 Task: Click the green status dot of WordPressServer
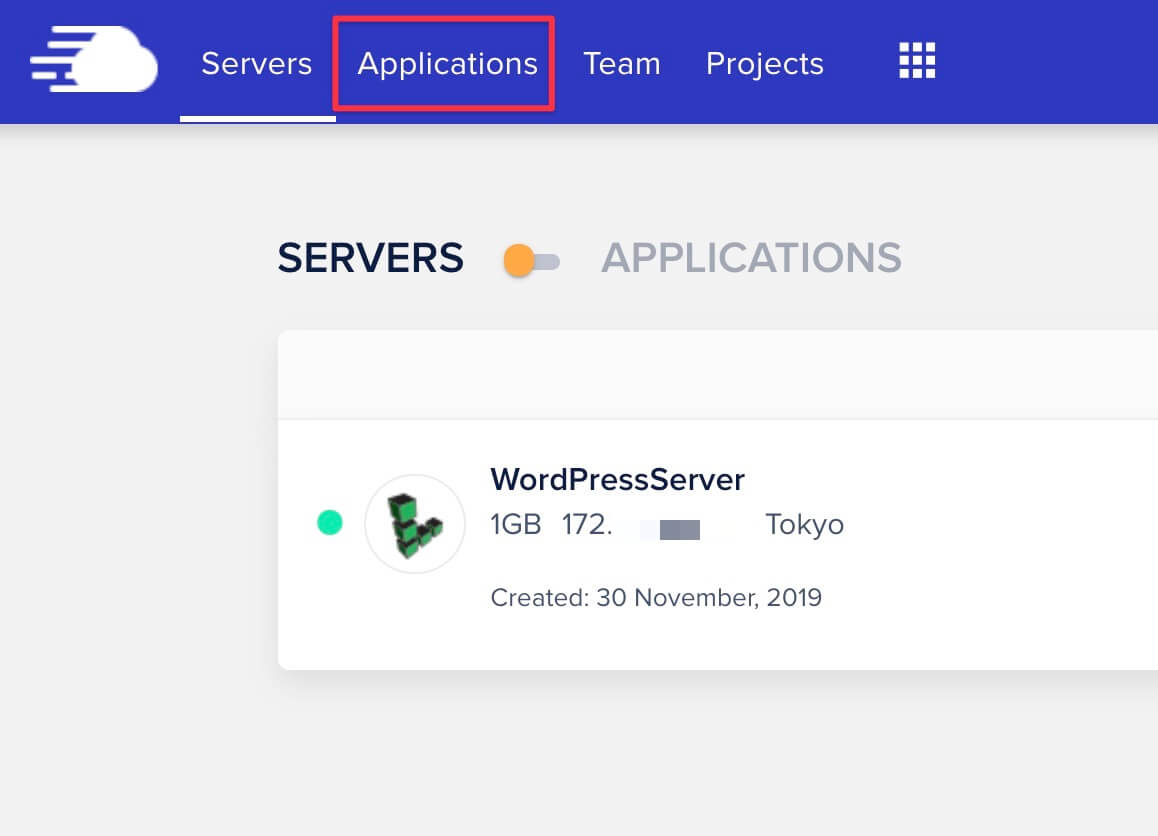(x=329, y=522)
